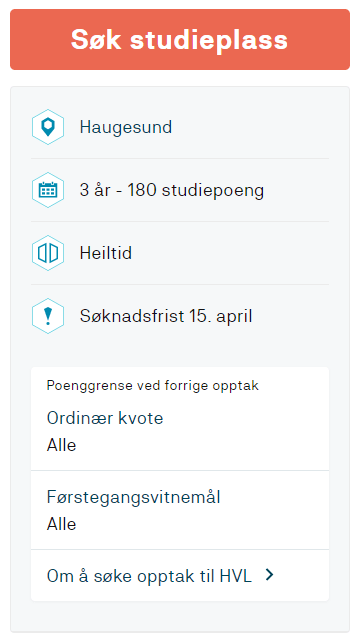The width and height of the screenshot is (364, 644).
Task: Click the chevron arrow after HVL
Action: [269, 575]
